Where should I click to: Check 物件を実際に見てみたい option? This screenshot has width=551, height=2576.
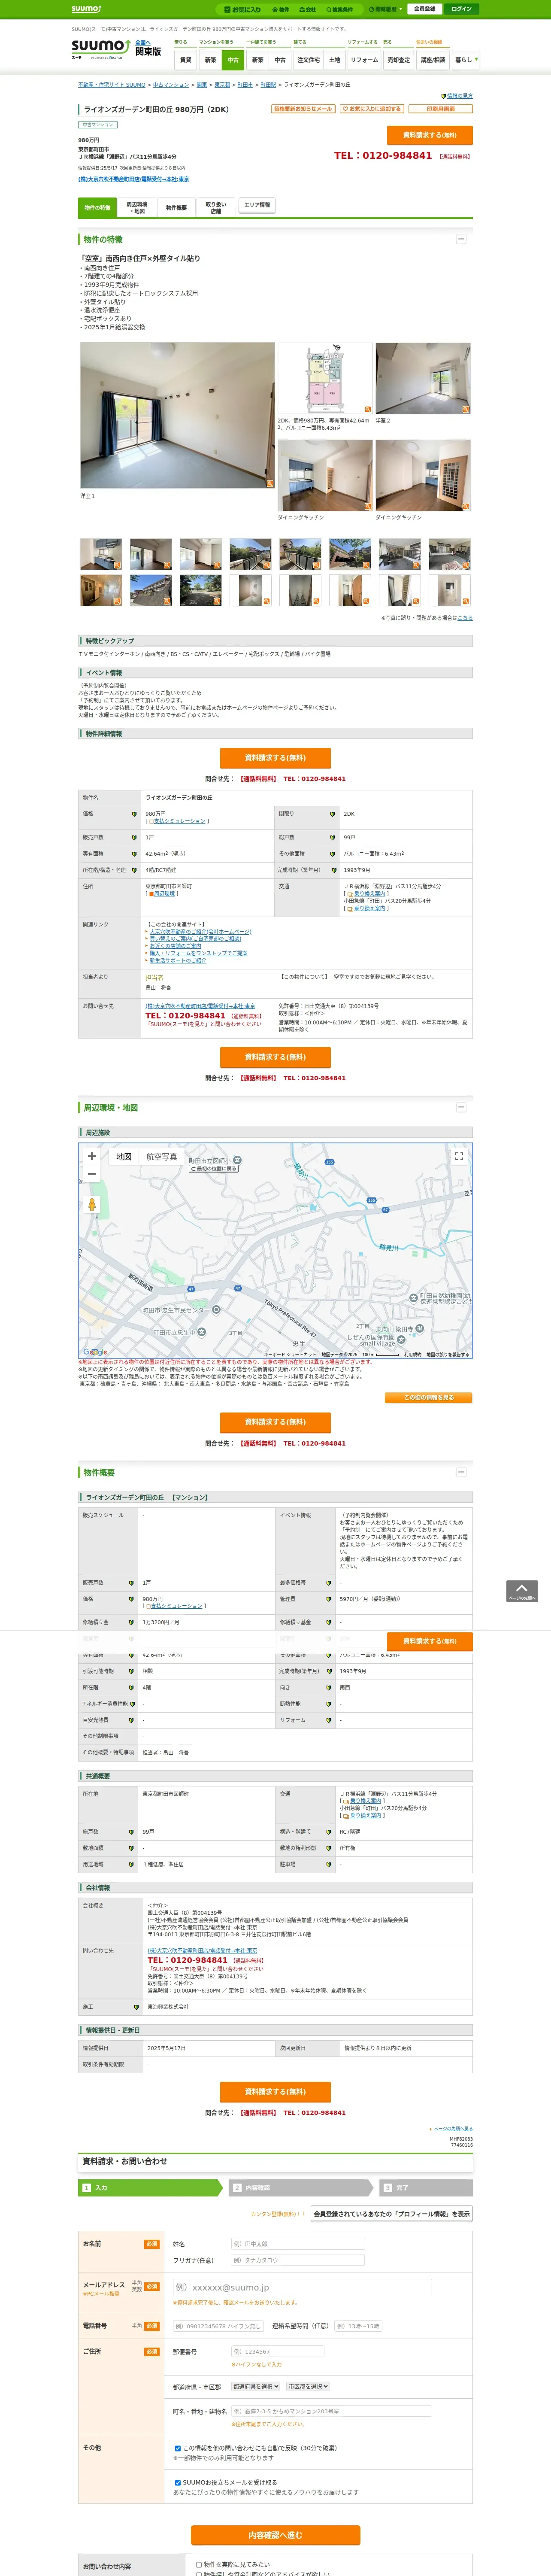click(199, 2564)
